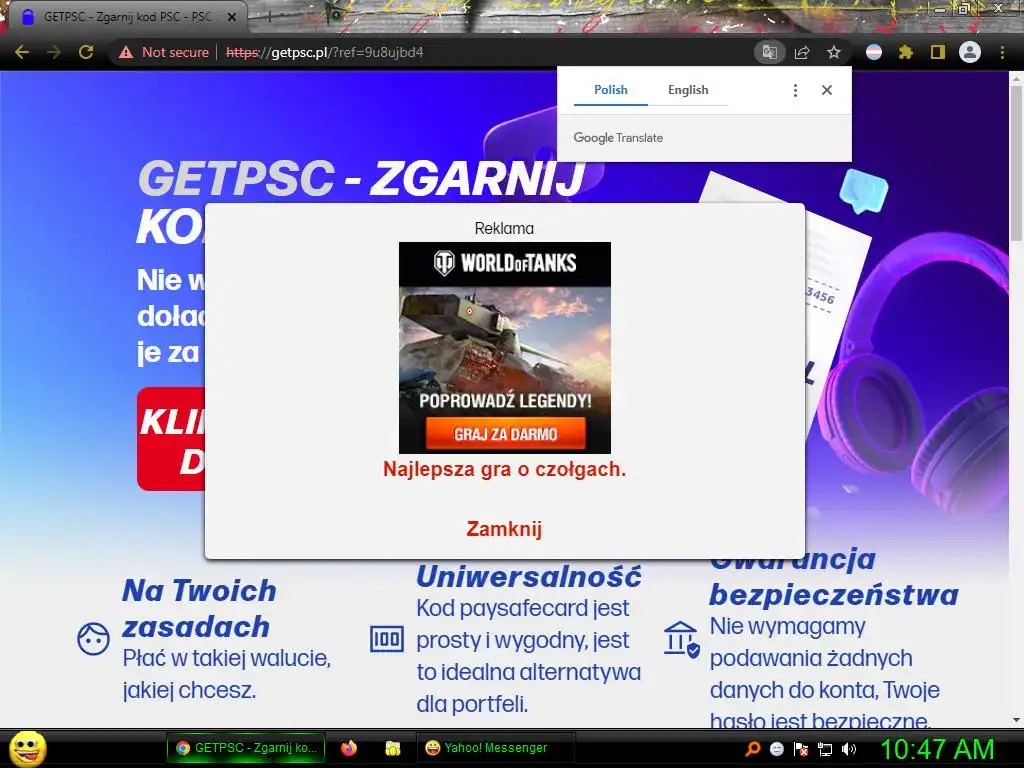Click the page vertical scrollbar thumb

tap(1016, 165)
